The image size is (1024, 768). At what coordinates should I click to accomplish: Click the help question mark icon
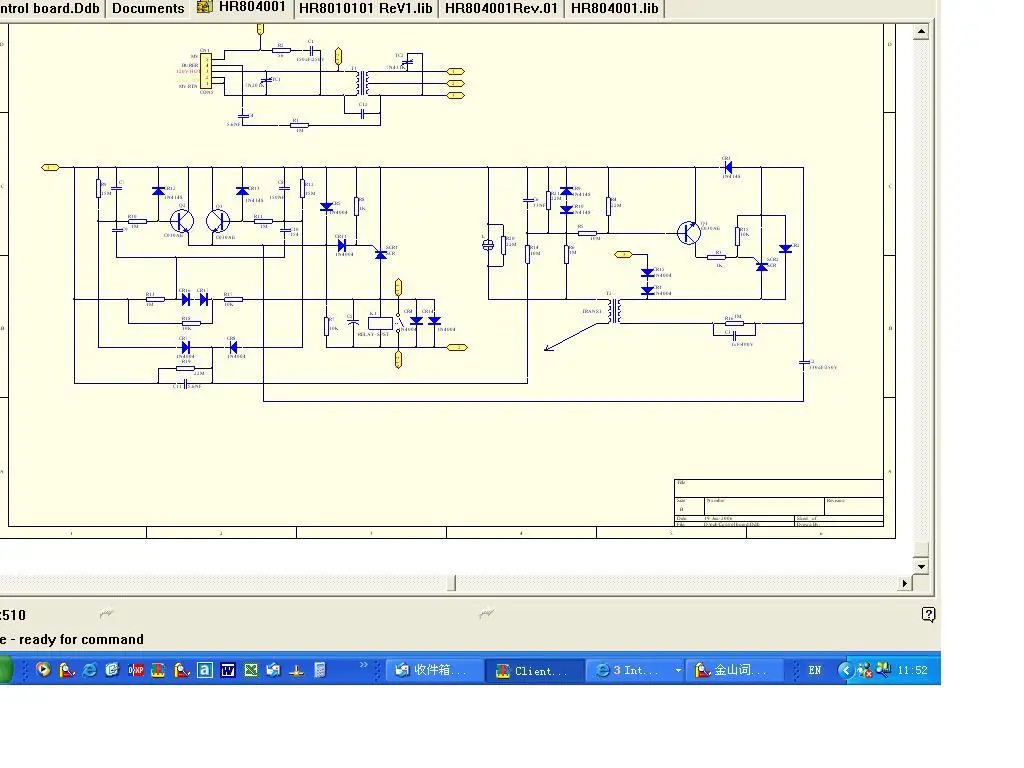point(928,614)
